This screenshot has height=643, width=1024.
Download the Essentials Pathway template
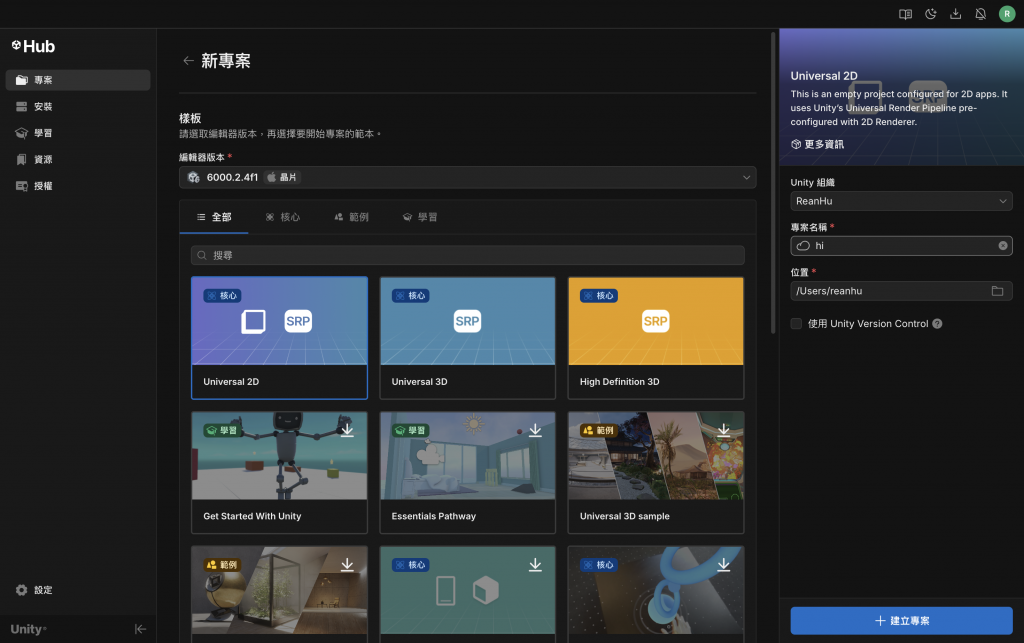pyautogui.click(x=536, y=430)
